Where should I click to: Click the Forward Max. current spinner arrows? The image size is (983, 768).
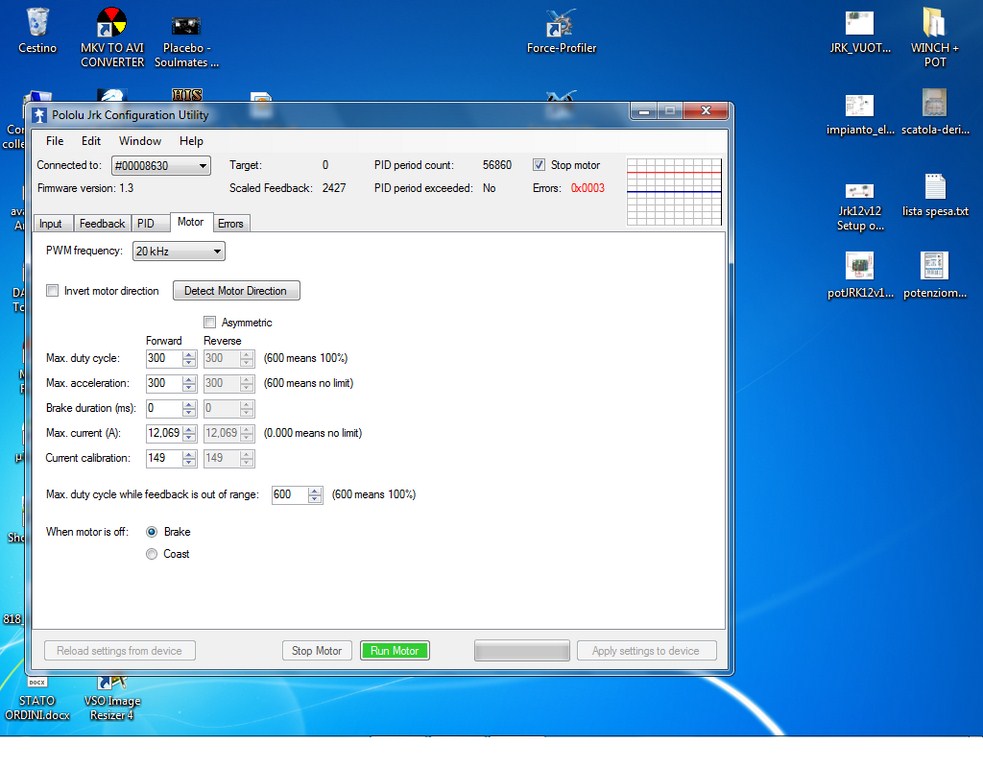point(189,433)
